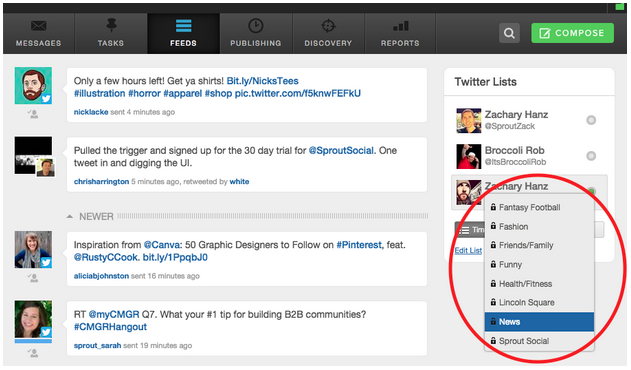The width and height of the screenshot is (631, 370).
Task: Open sprout_sarah's avatar
Action: (33, 319)
